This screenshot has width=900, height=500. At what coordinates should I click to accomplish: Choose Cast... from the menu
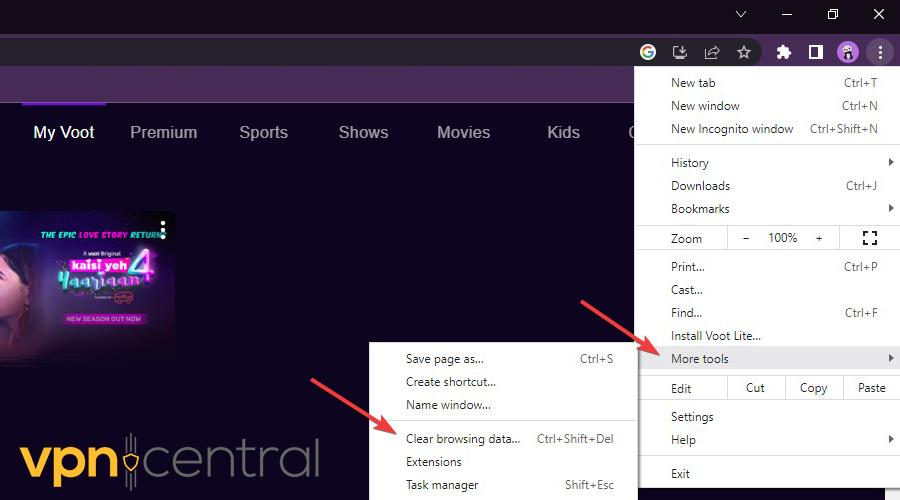pos(767,289)
